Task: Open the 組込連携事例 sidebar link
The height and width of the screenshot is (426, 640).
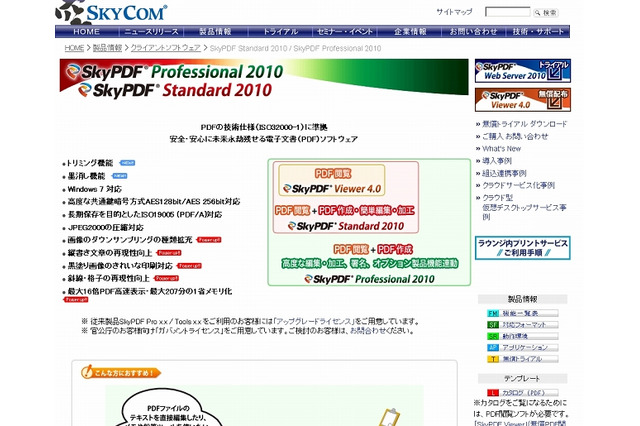Action: [x=504, y=173]
